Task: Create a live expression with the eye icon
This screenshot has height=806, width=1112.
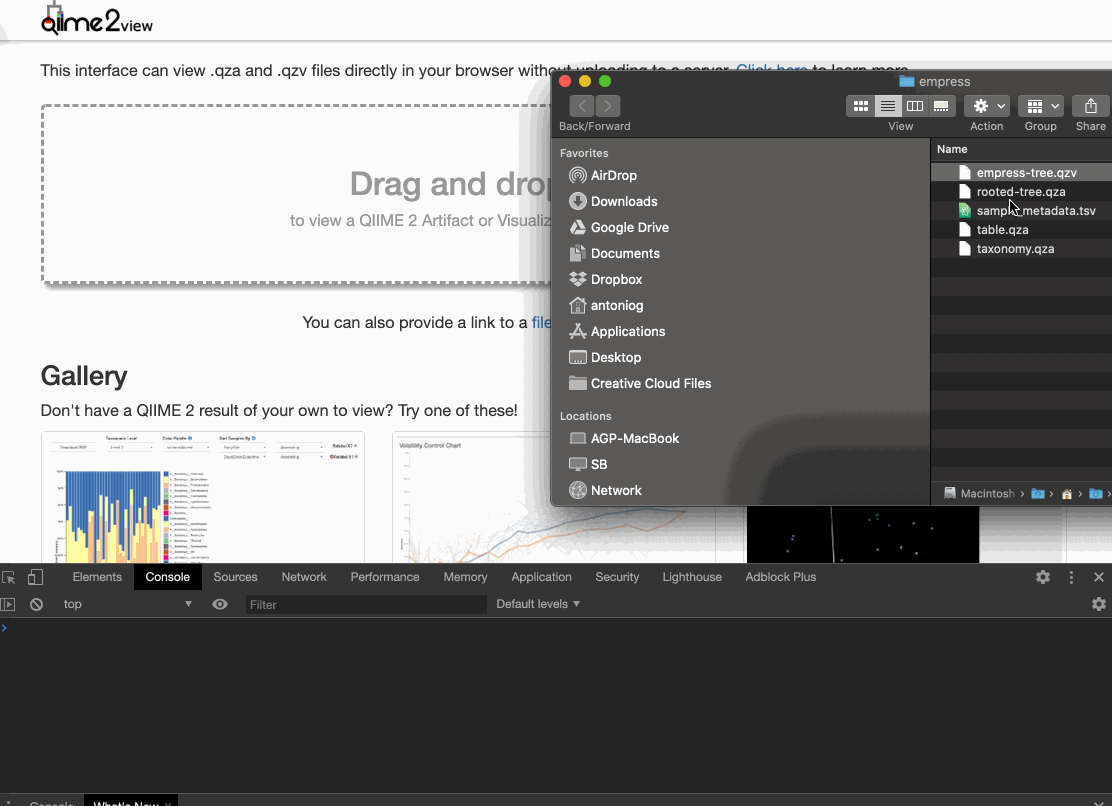Action: [x=220, y=604]
